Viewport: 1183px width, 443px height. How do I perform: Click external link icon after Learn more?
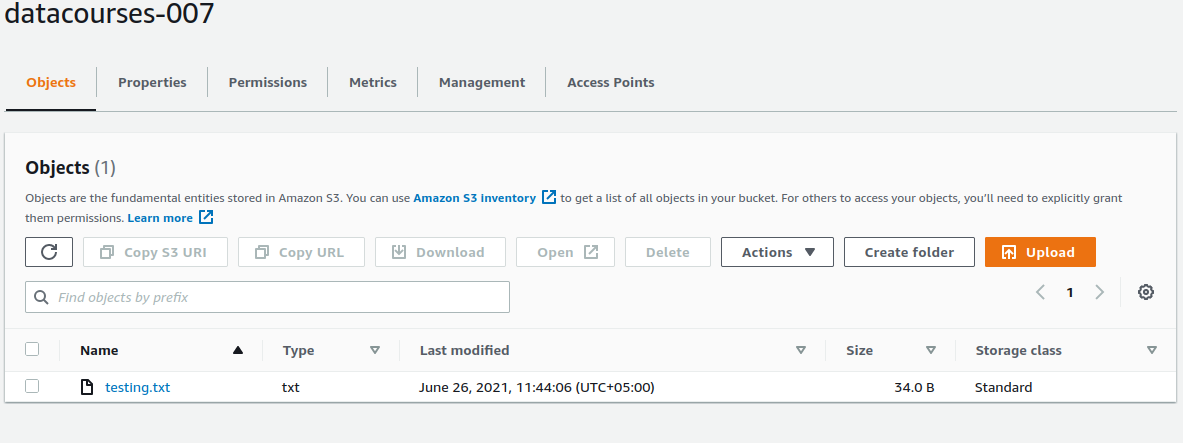point(206,217)
